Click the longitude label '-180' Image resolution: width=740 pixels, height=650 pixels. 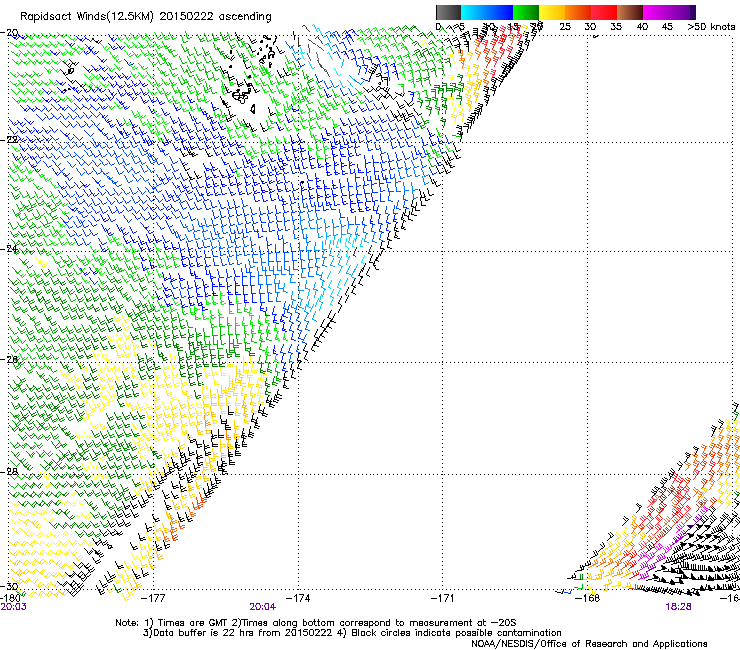pos(11,599)
